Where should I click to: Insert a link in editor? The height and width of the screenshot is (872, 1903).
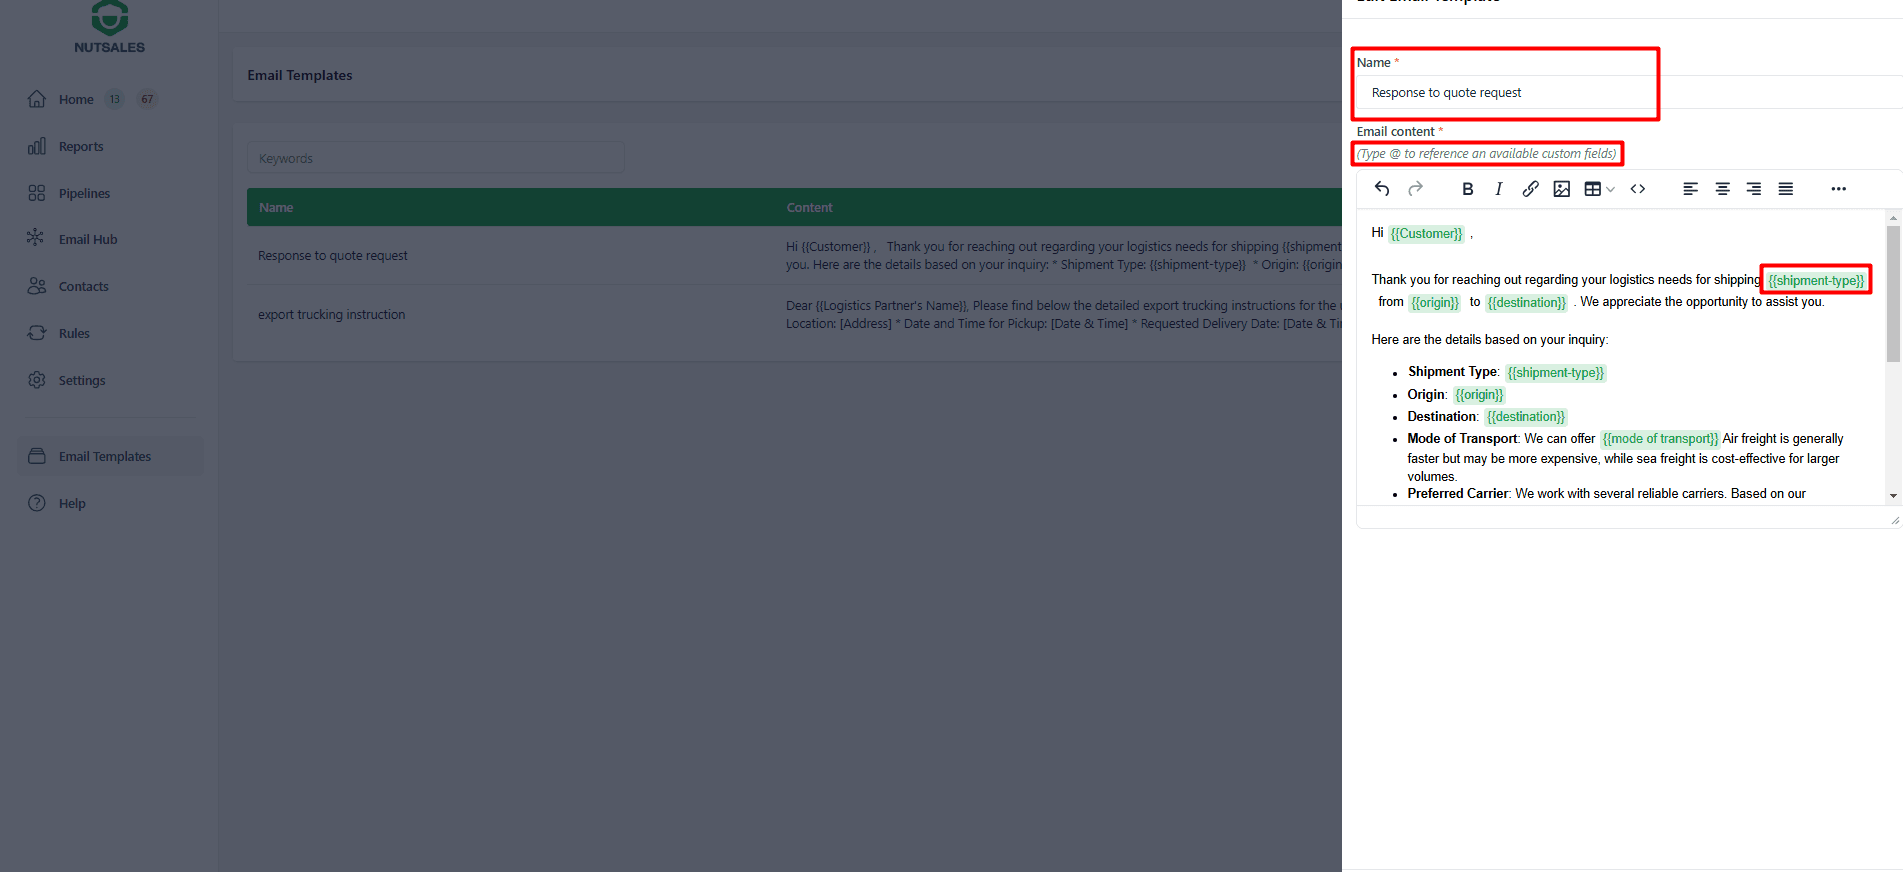[1530, 189]
